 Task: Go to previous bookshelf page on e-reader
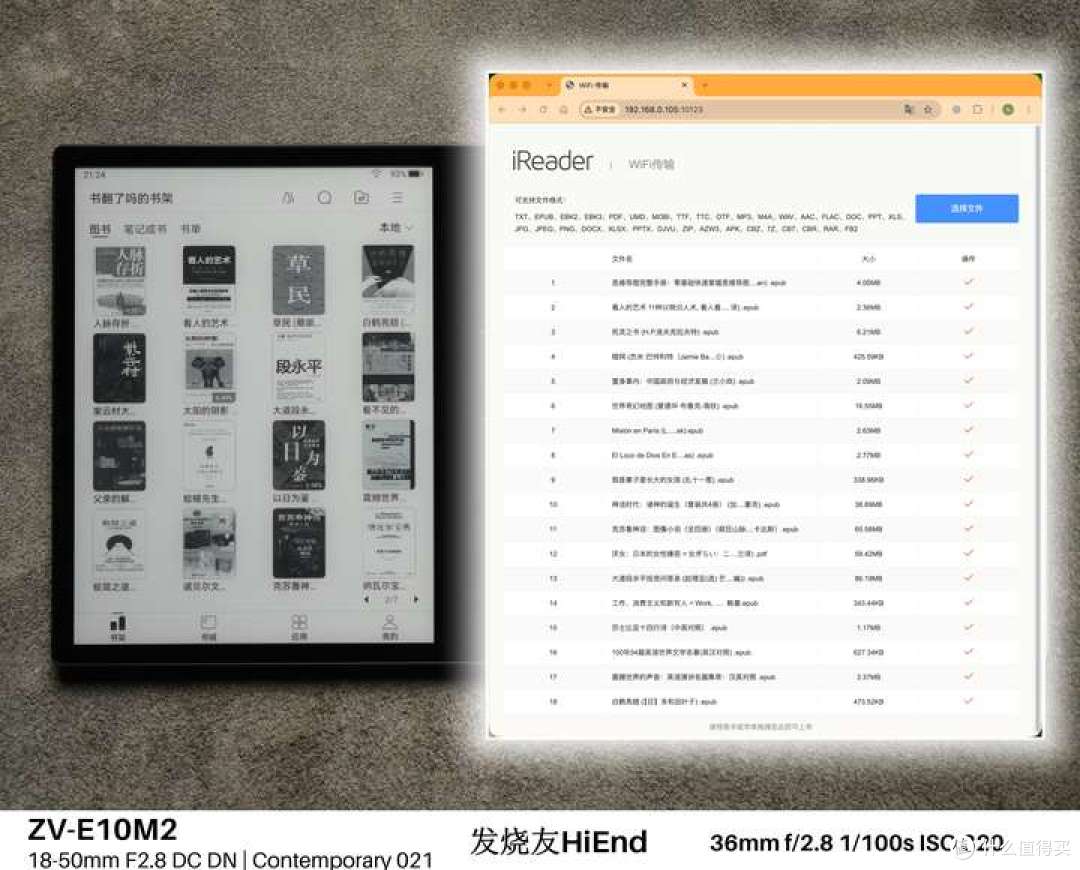(x=366, y=599)
